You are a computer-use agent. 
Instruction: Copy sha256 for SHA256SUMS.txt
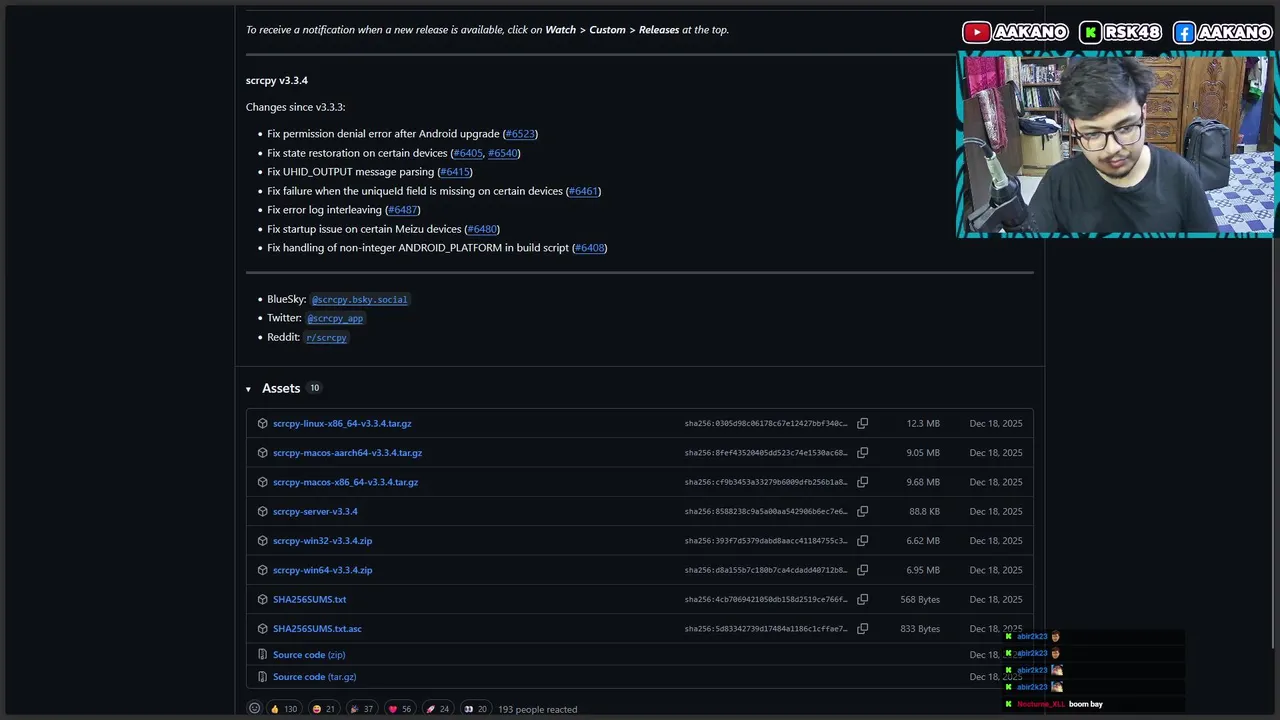click(862, 599)
